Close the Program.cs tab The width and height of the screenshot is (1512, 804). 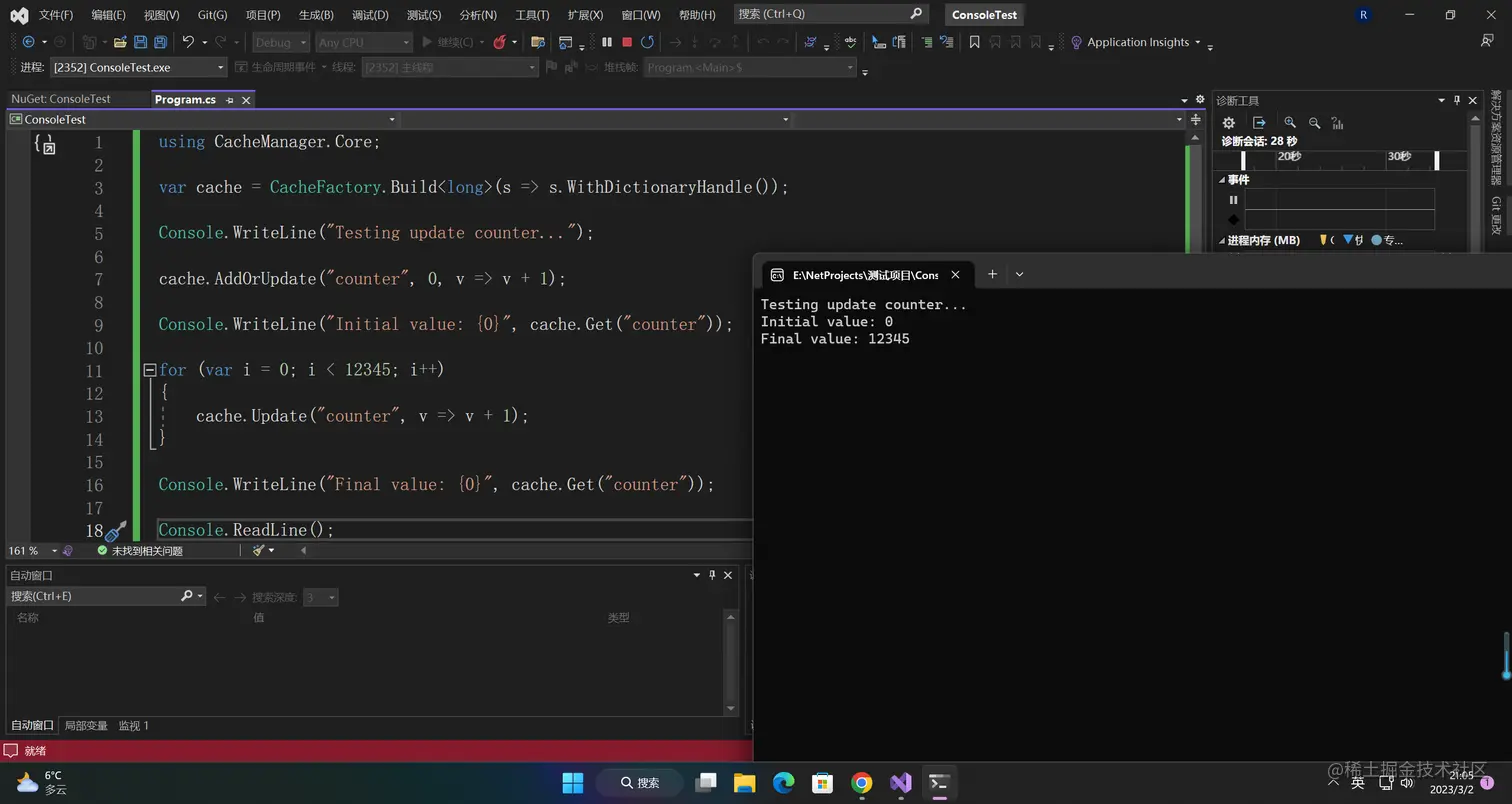pyautogui.click(x=246, y=100)
